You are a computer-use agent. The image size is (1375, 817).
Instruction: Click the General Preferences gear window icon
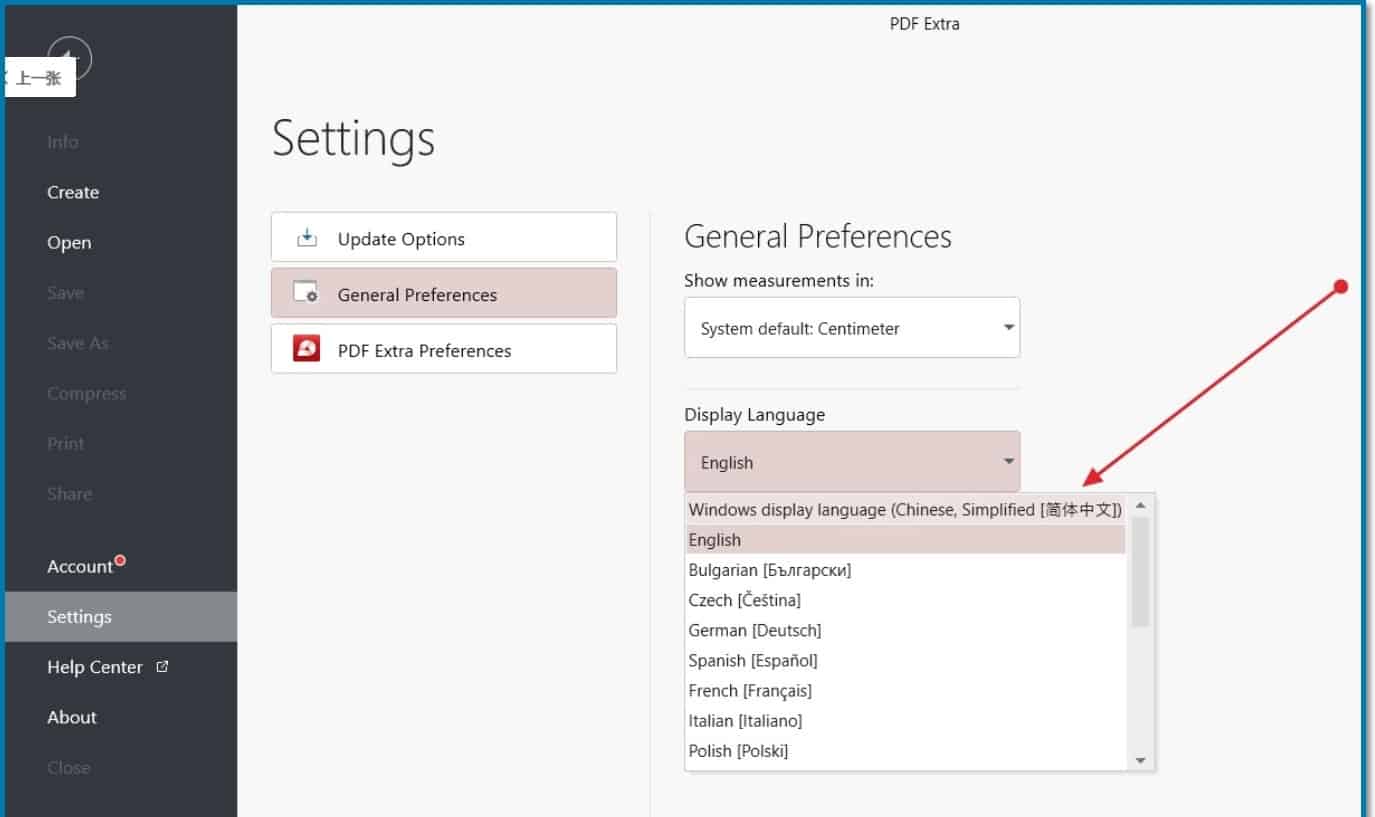point(306,292)
